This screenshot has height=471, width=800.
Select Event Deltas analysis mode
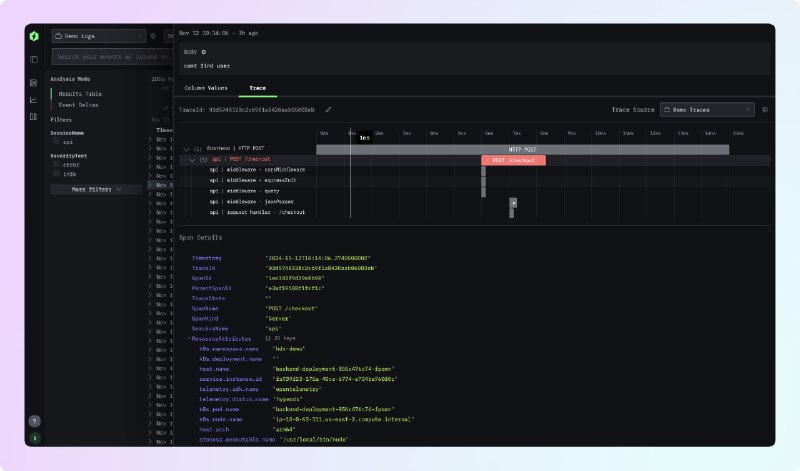tap(78, 103)
